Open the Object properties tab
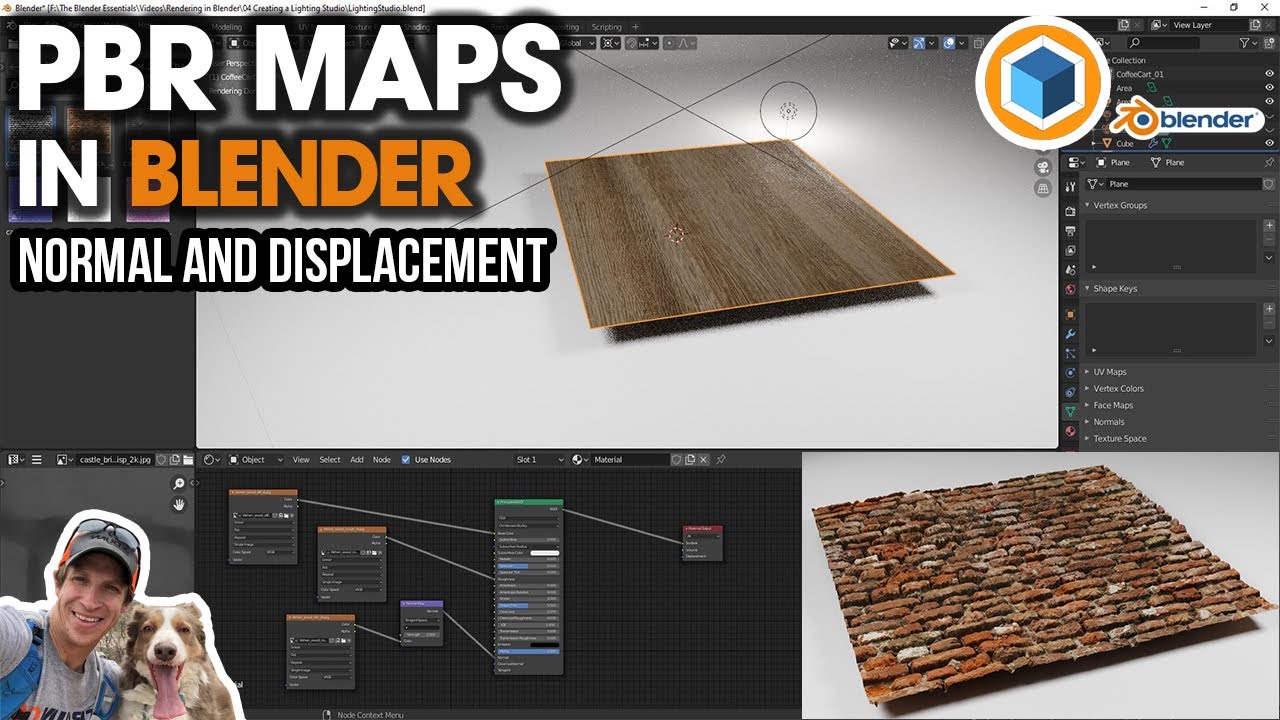The width and height of the screenshot is (1280, 720). [x=1070, y=314]
